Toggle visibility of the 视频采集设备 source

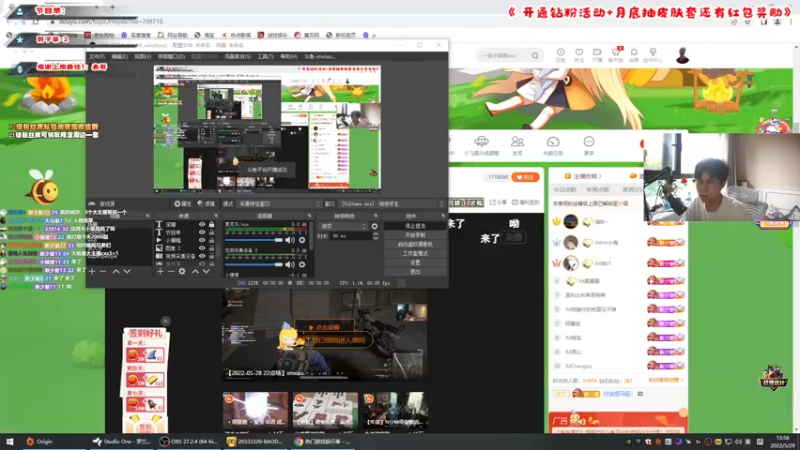point(202,256)
